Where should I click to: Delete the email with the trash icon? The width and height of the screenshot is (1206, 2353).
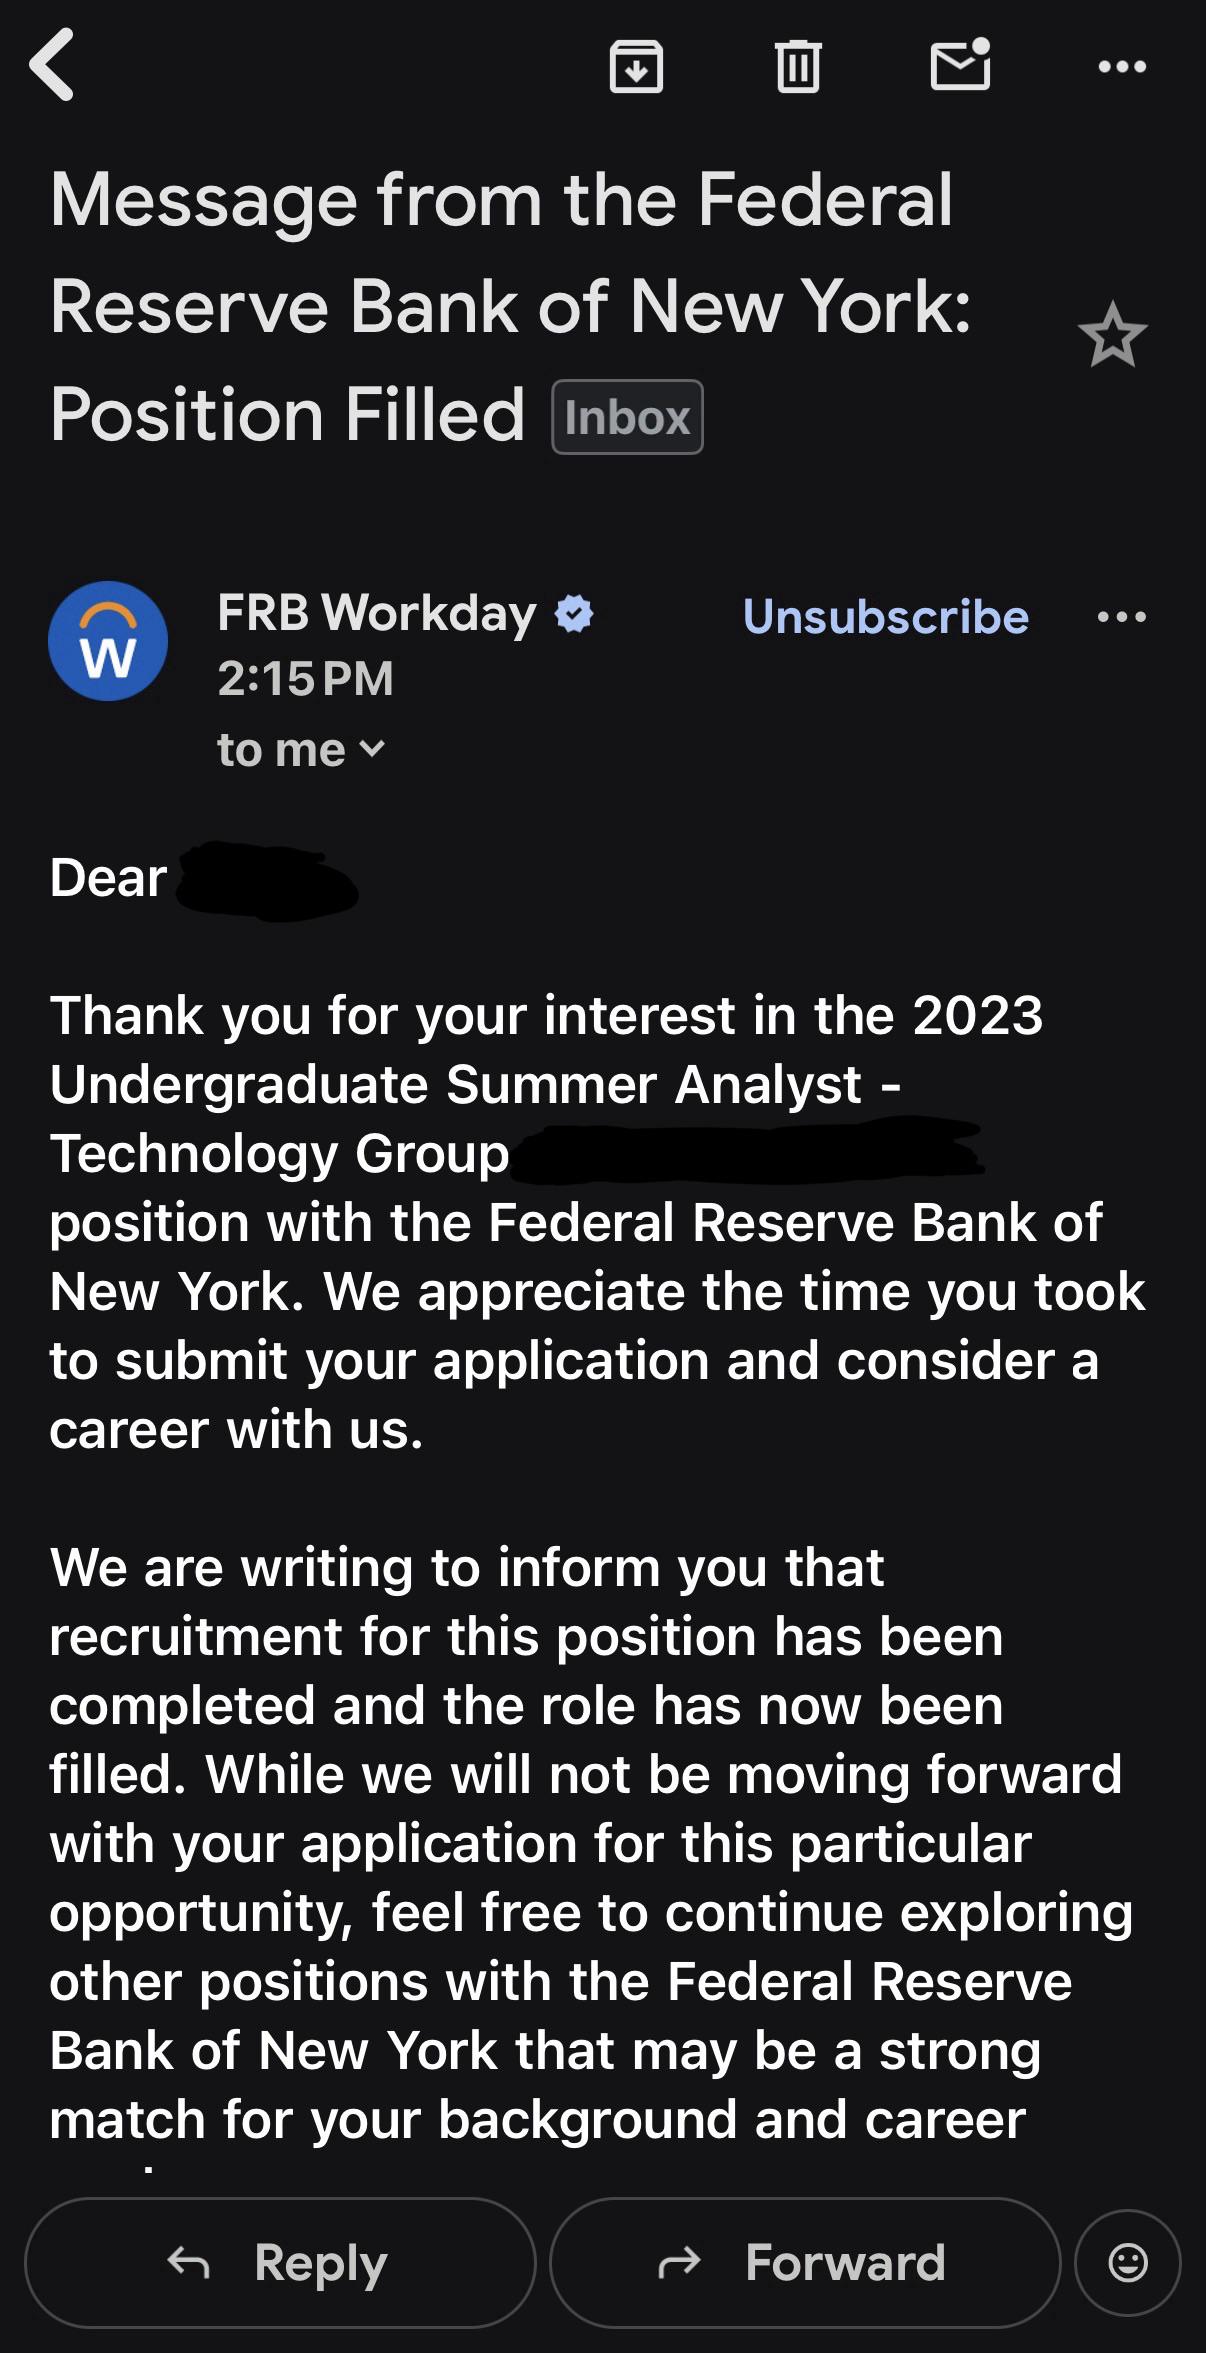(798, 66)
